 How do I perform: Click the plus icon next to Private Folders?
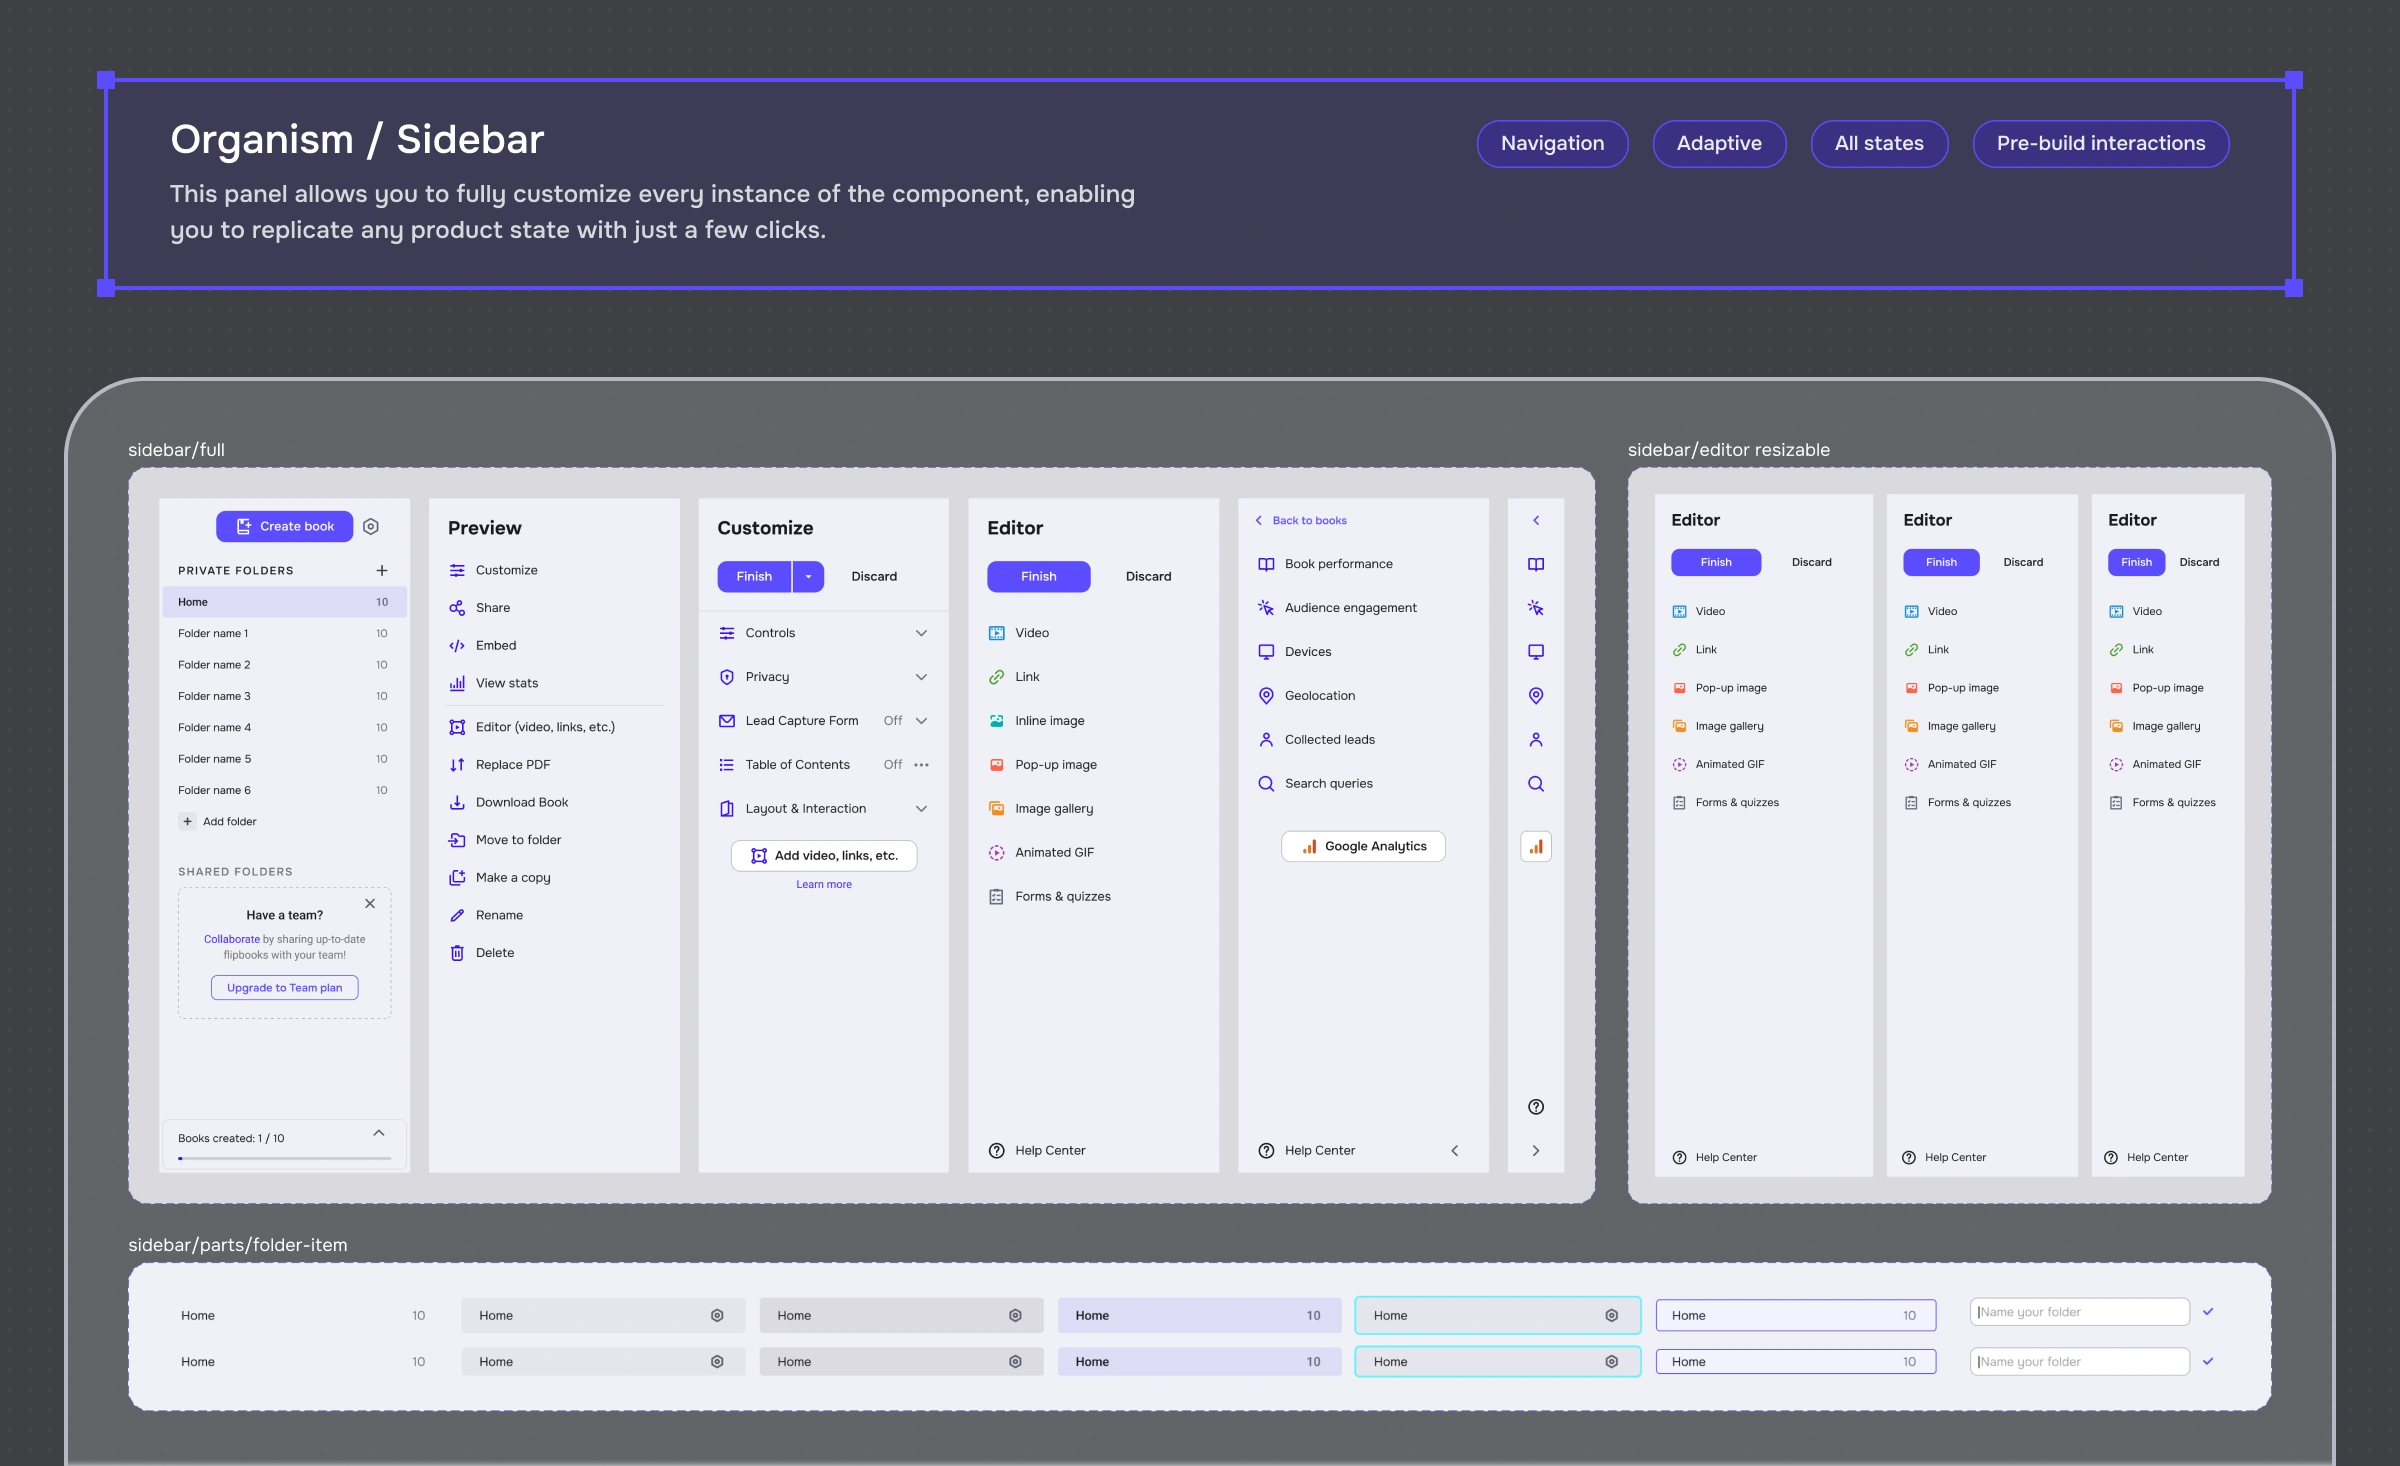click(x=381, y=570)
